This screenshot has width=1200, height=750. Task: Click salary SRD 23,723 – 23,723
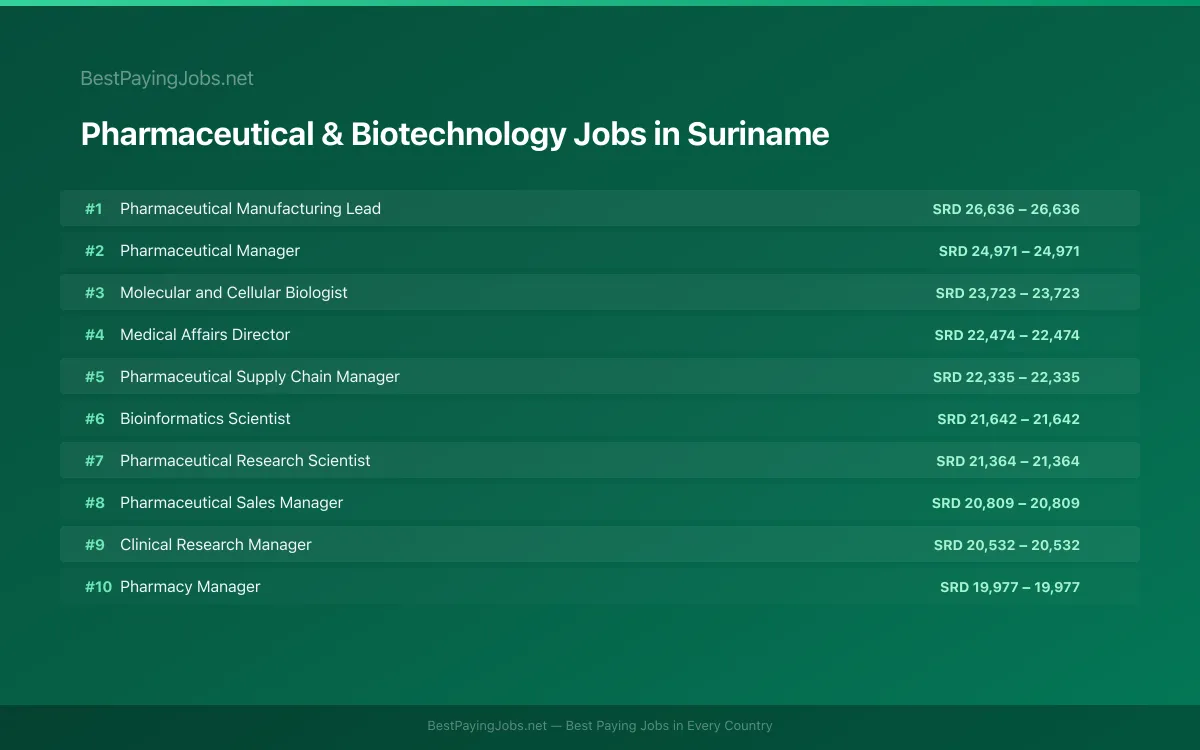pyautogui.click(x=1008, y=293)
